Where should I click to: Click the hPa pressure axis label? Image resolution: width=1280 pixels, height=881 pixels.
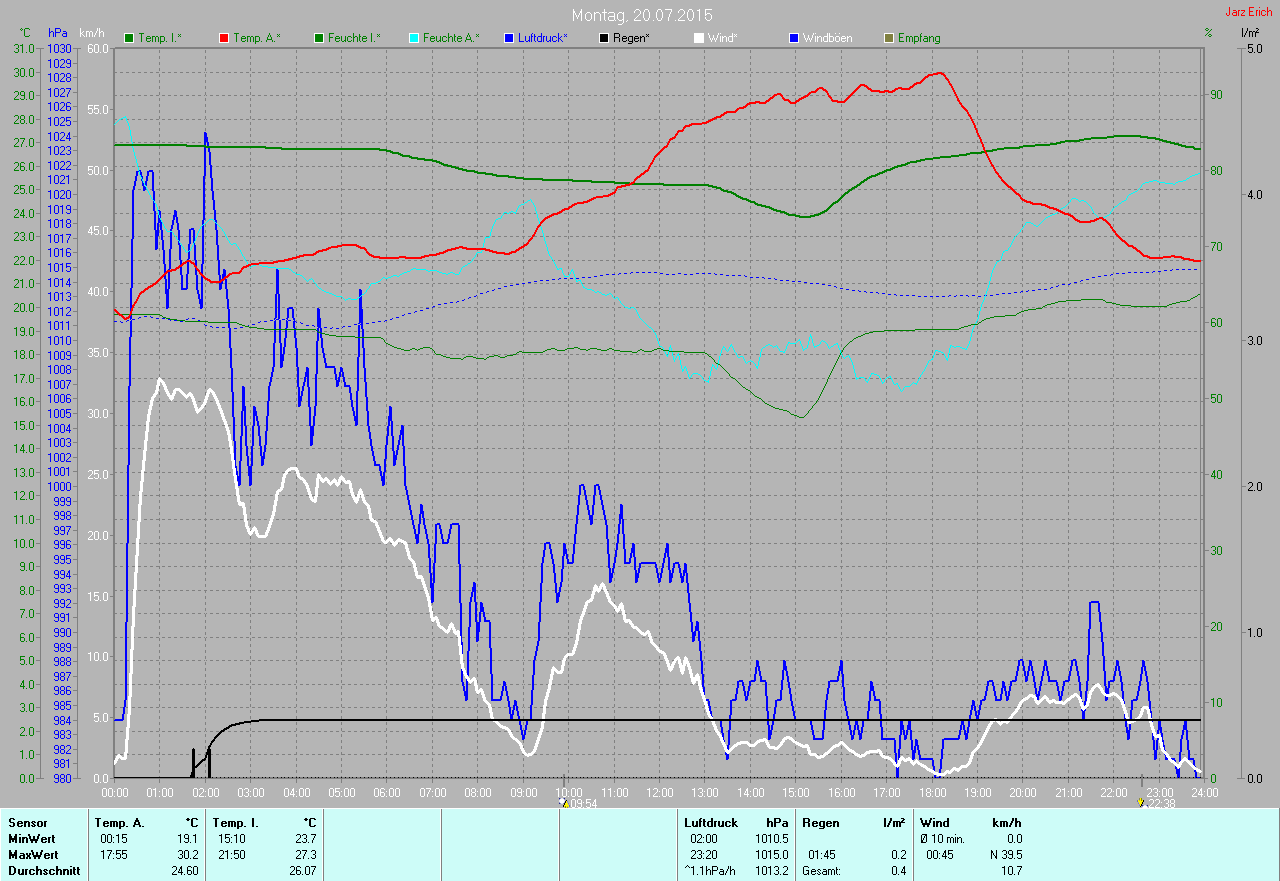(58, 33)
